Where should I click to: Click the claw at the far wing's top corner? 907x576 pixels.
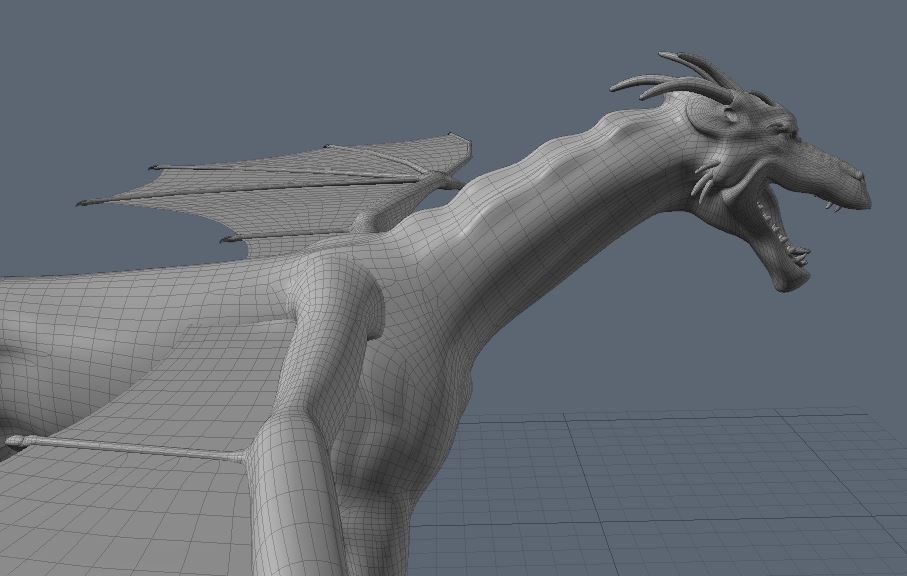coord(453,136)
